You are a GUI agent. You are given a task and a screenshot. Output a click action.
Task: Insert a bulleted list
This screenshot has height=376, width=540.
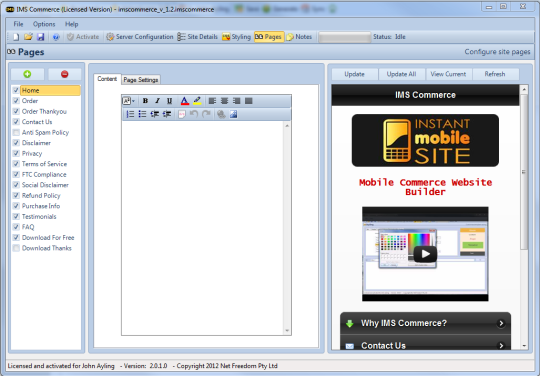pyautogui.click(x=142, y=114)
